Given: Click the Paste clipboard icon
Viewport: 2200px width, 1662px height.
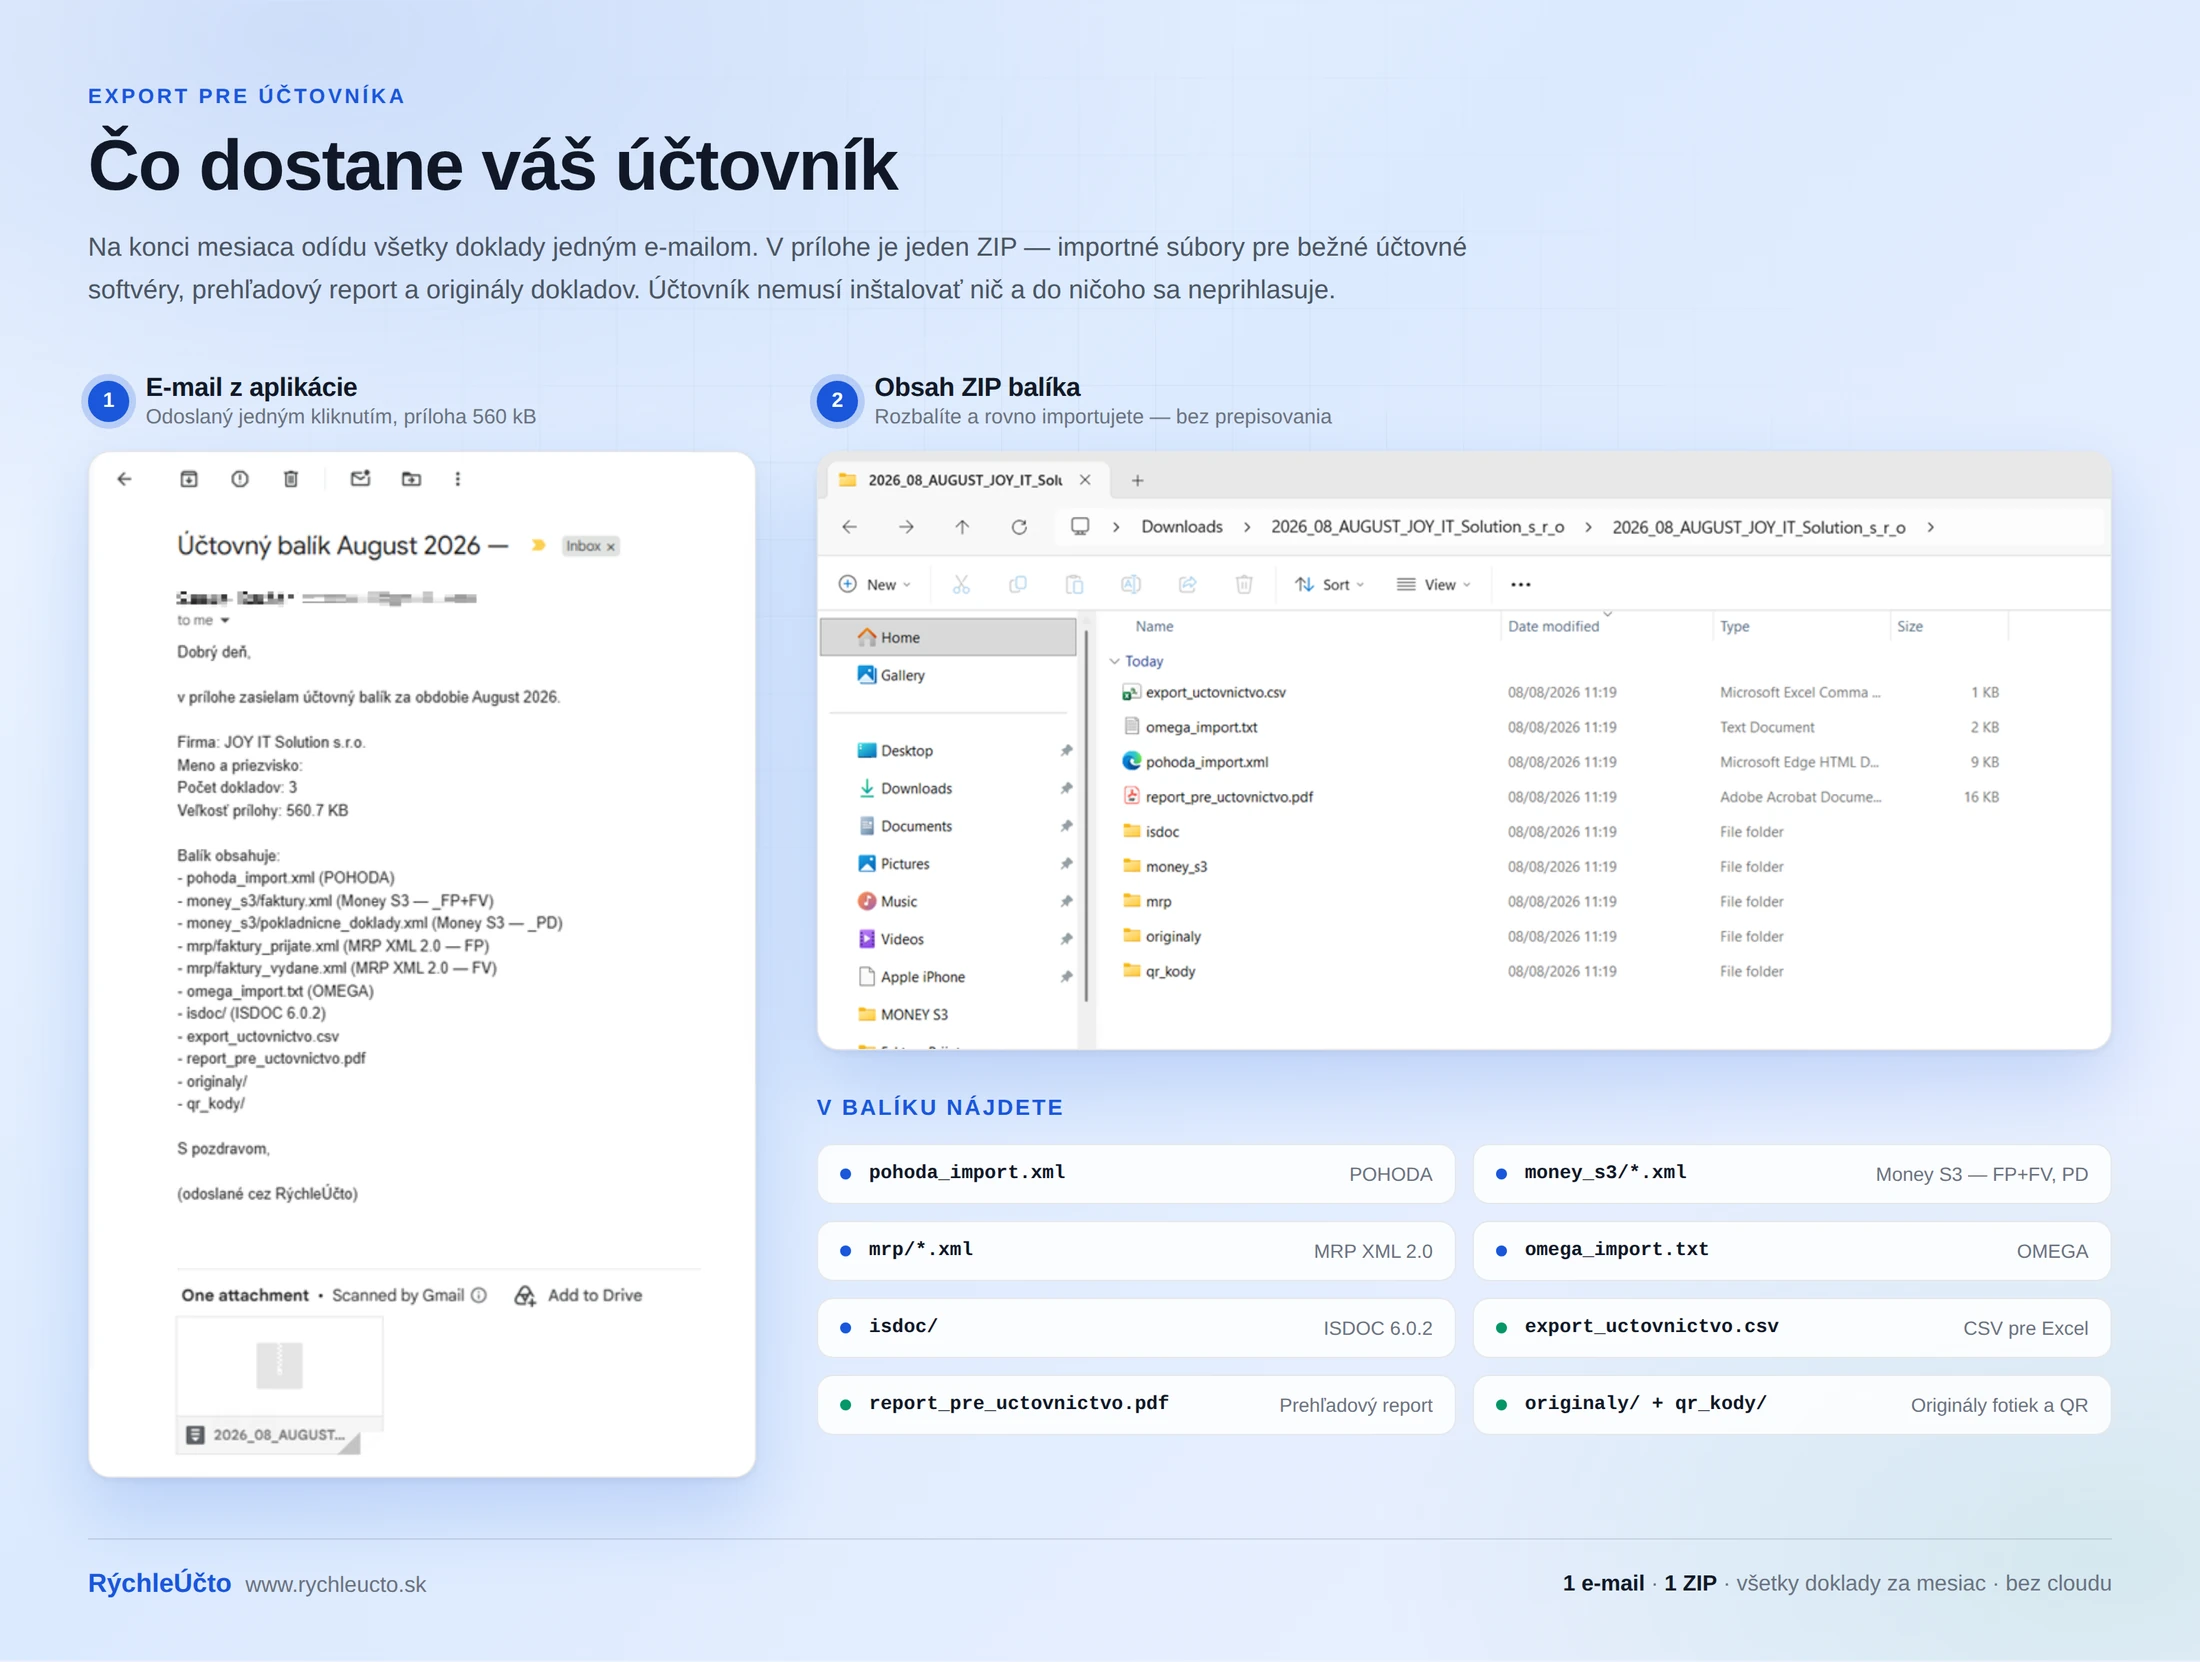Looking at the screenshot, I should [x=1074, y=585].
